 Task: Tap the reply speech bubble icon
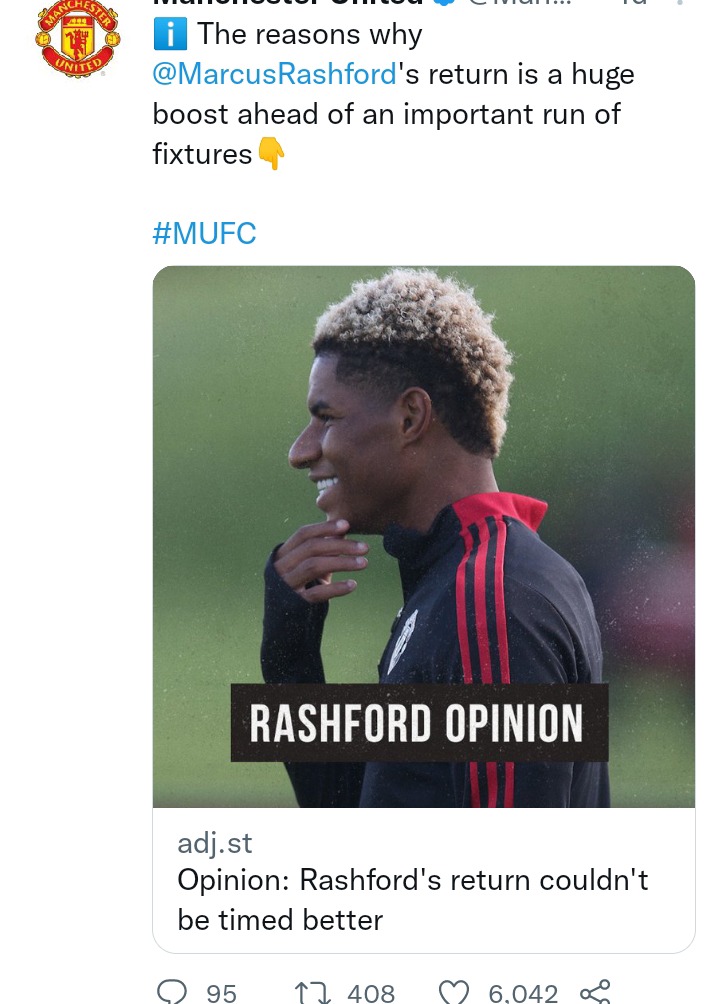tap(171, 992)
